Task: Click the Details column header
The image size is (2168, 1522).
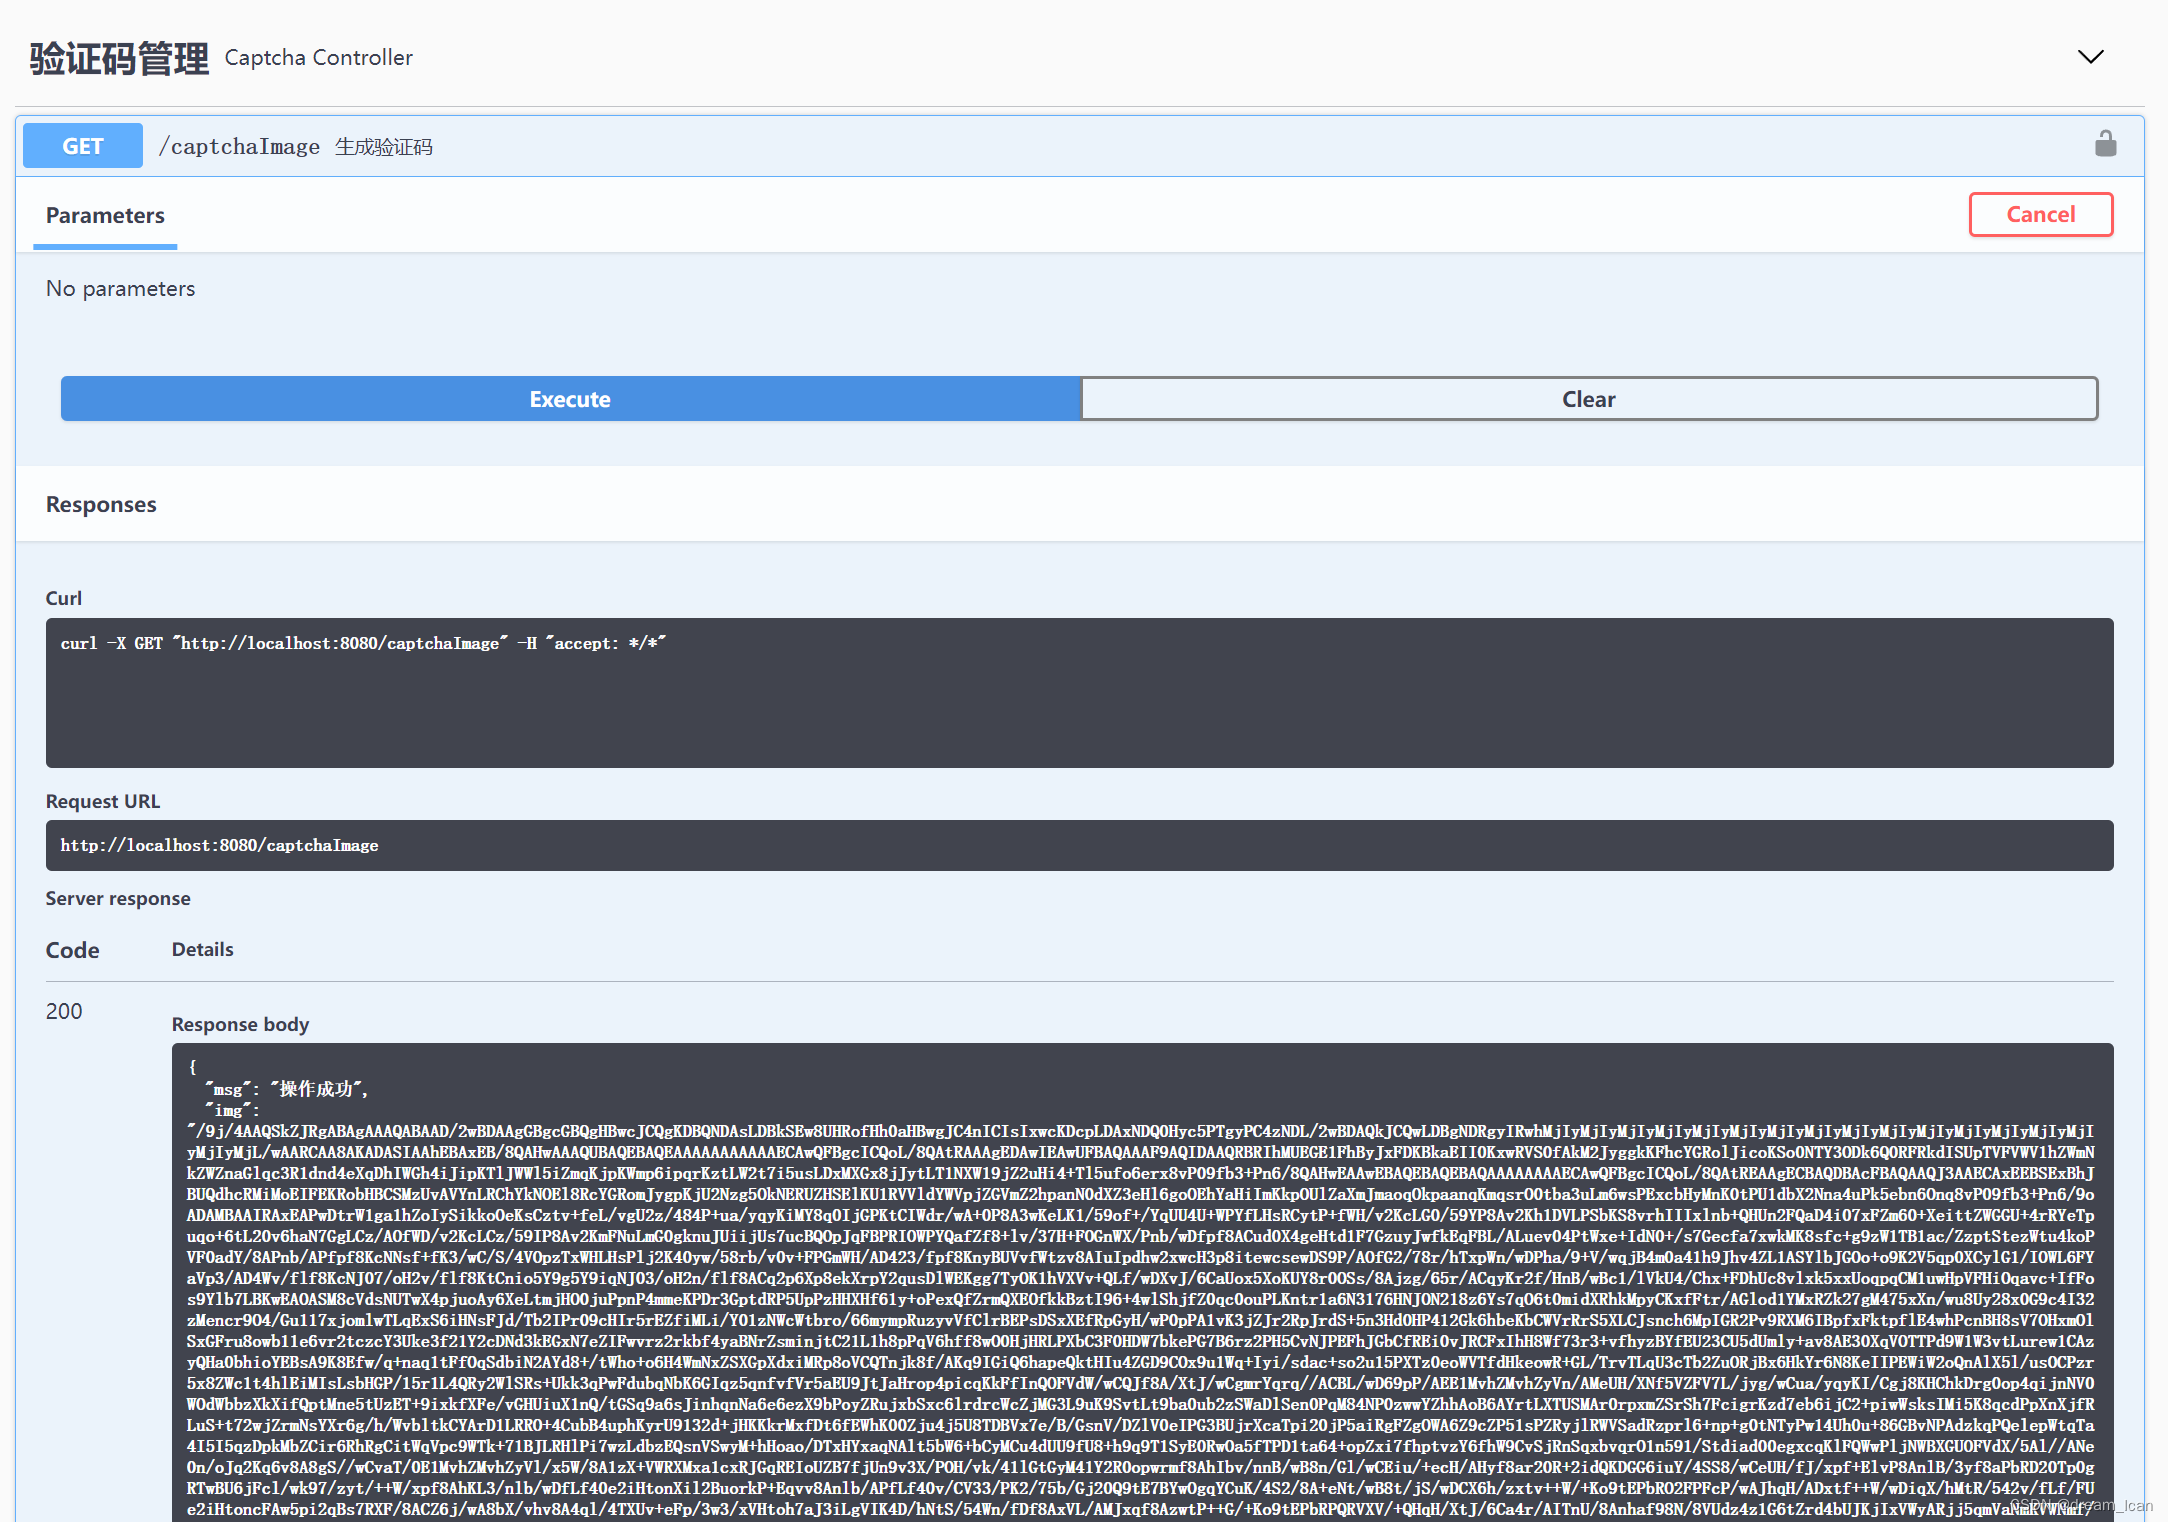Action: [x=202, y=949]
